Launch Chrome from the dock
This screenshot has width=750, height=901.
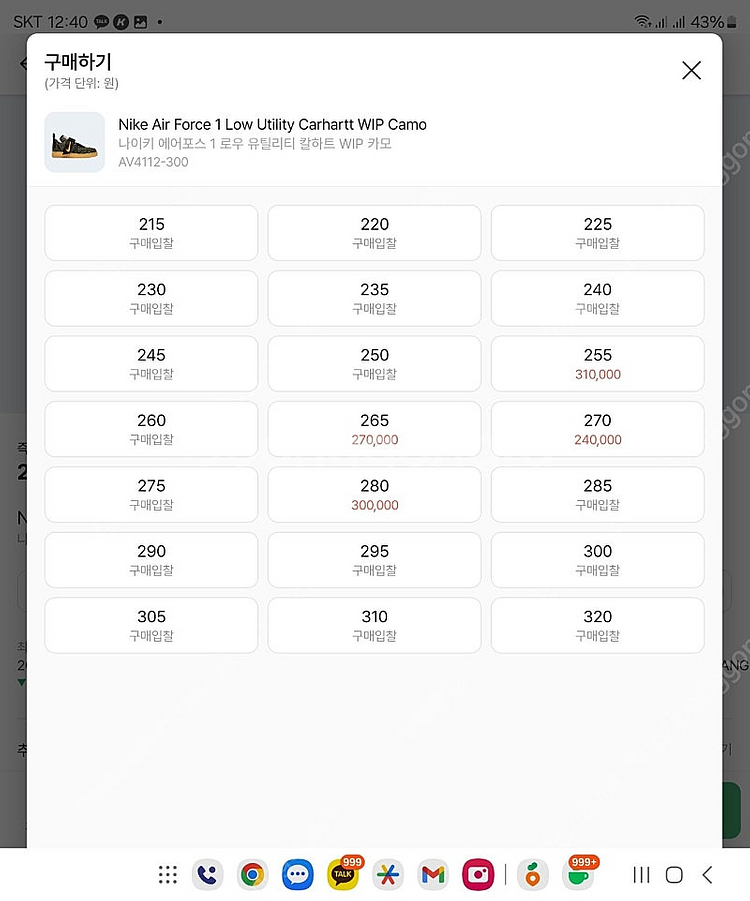pos(252,875)
